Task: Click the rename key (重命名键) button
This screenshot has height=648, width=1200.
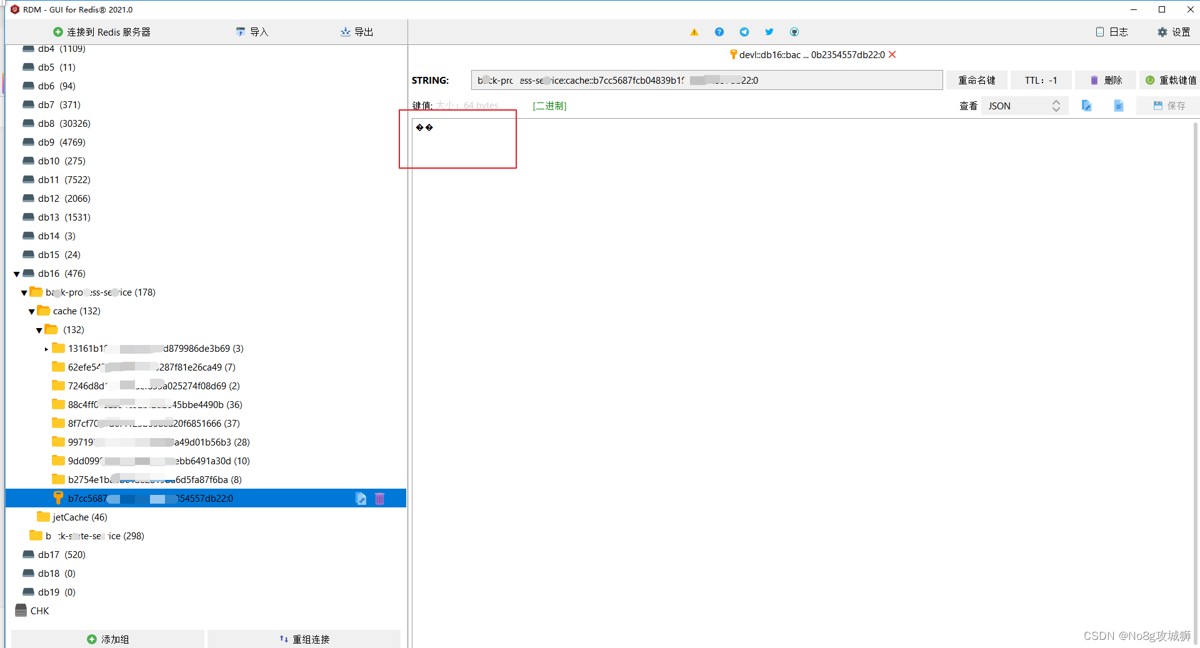Action: tap(977, 80)
